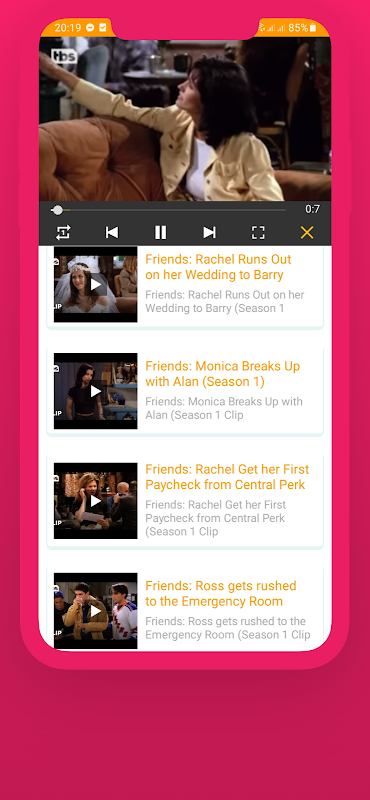Screen dimensions: 370x800
Task: Play the Ross Emergency Room thumbnail
Action: (x=95, y=611)
